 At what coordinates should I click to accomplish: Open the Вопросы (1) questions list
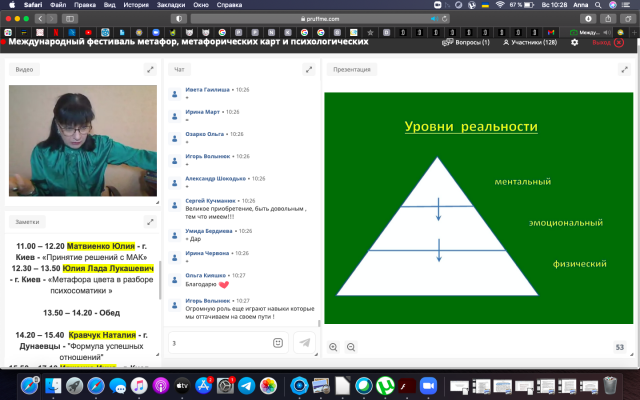(x=468, y=43)
